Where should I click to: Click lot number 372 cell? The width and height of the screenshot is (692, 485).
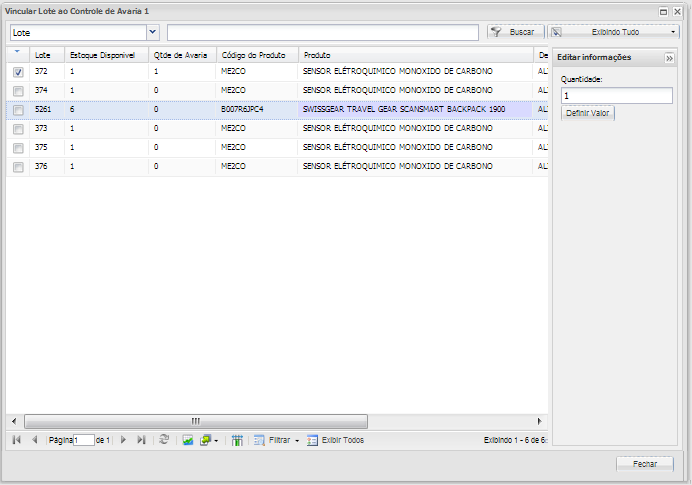tap(47, 71)
